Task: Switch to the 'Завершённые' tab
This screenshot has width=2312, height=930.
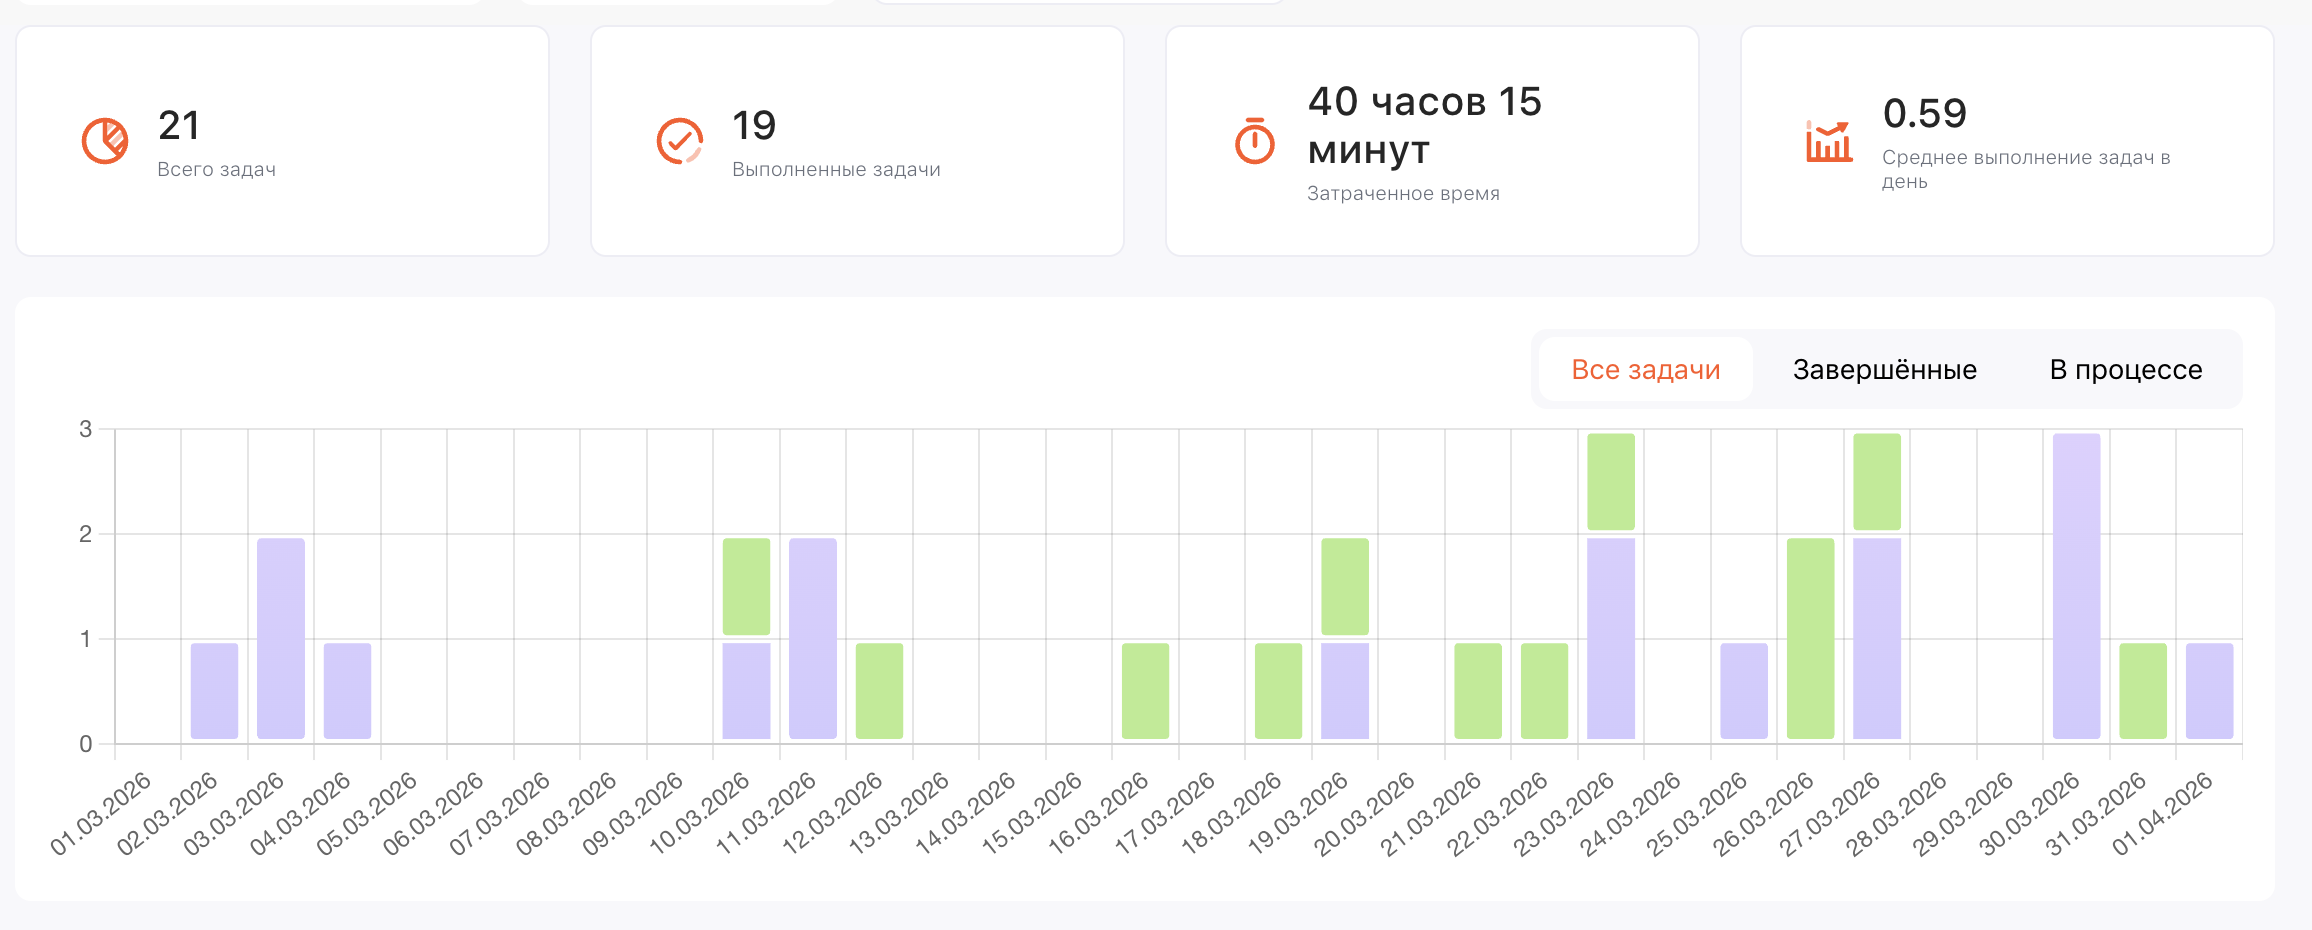Action: point(1883,369)
